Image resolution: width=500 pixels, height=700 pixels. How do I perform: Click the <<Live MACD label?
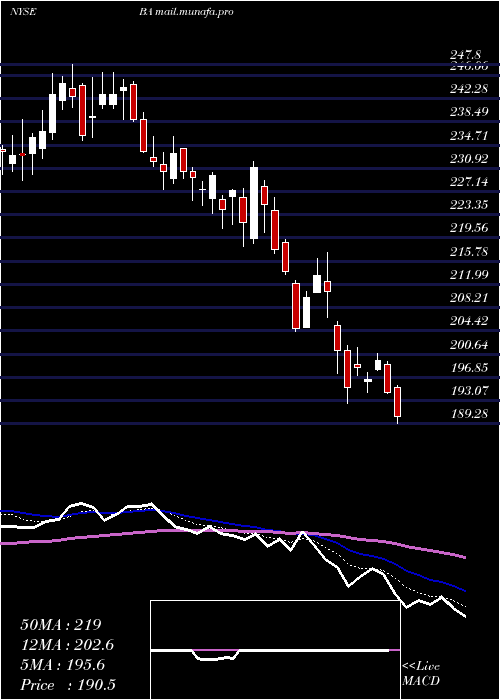[x=421, y=674]
